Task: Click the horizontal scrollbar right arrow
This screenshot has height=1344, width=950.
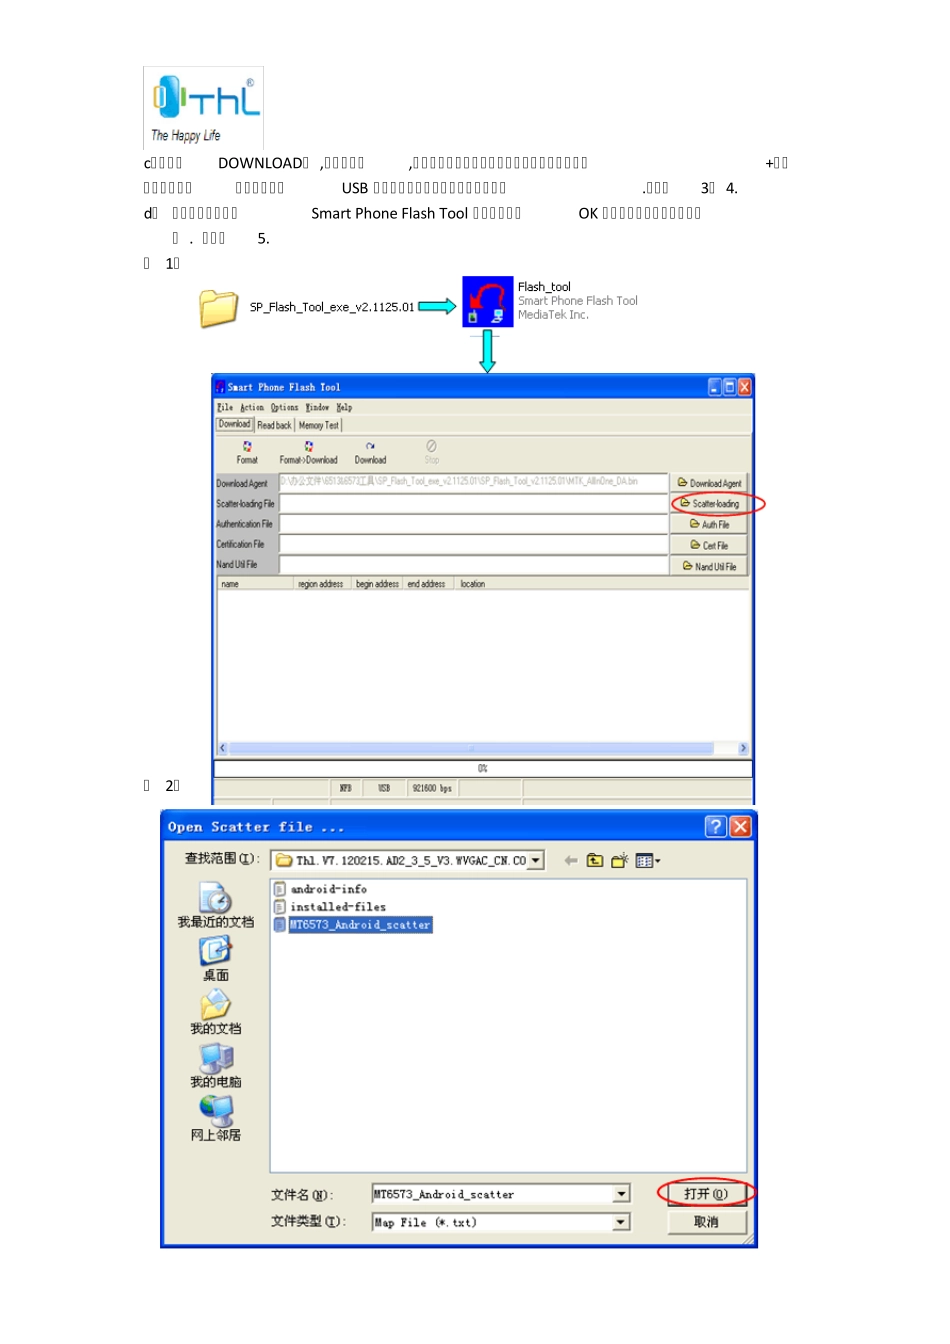Action: (742, 748)
